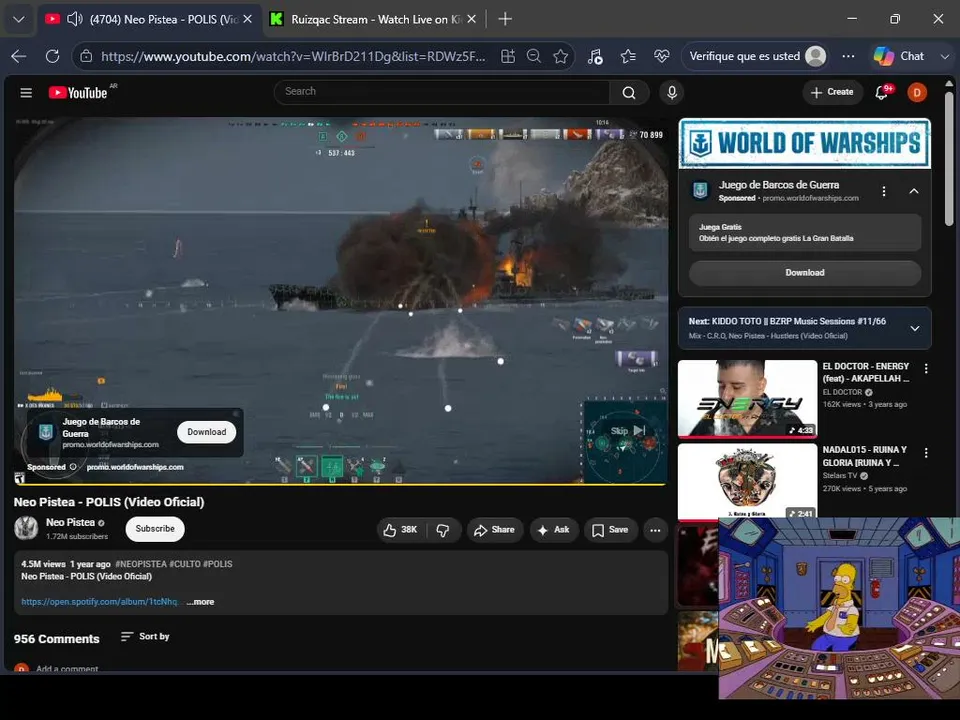Open a new browser tab
Image resolution: width=960 pixels, height=720 pixels.
coord(505,20)
